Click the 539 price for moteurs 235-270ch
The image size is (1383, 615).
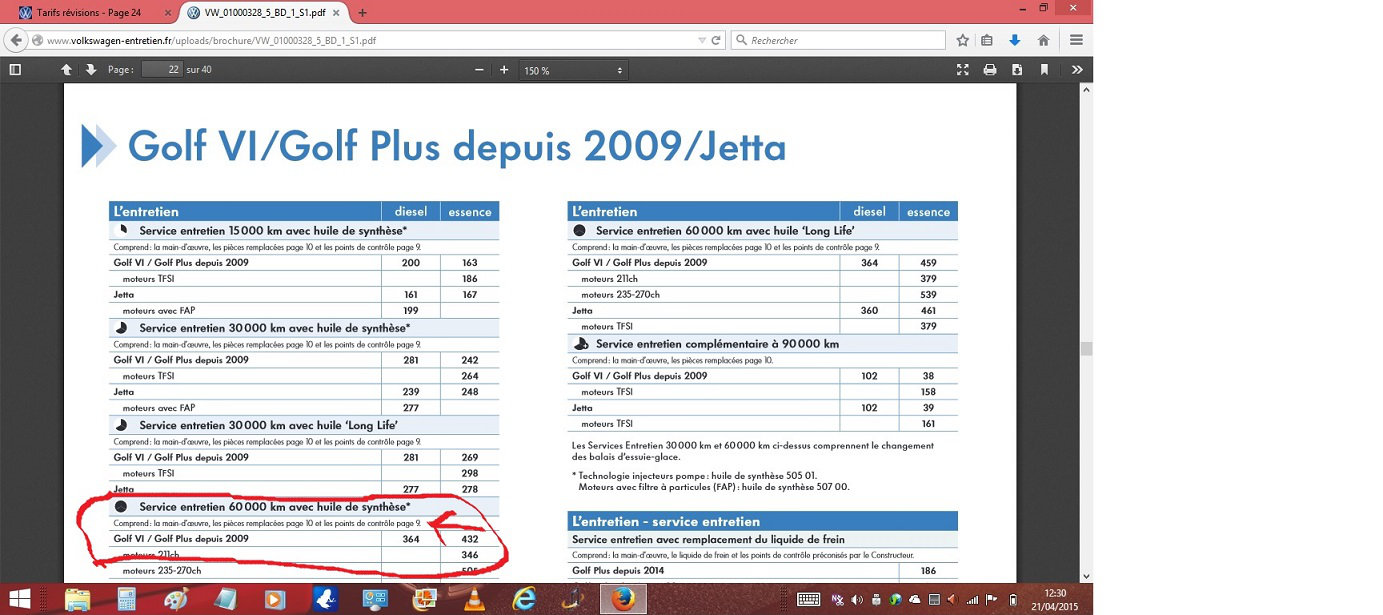coord(929,295)
